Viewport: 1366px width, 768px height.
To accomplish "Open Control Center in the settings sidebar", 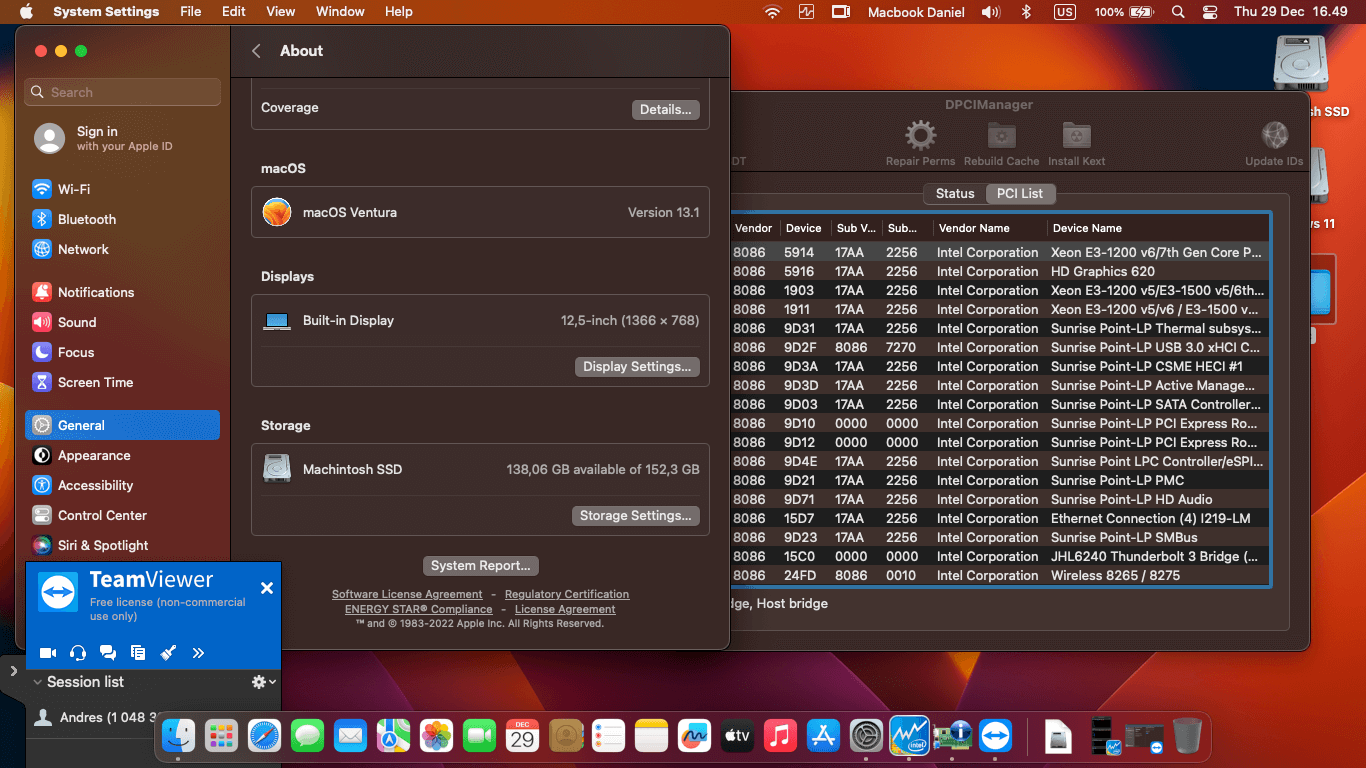I will (x=122, y=515).
